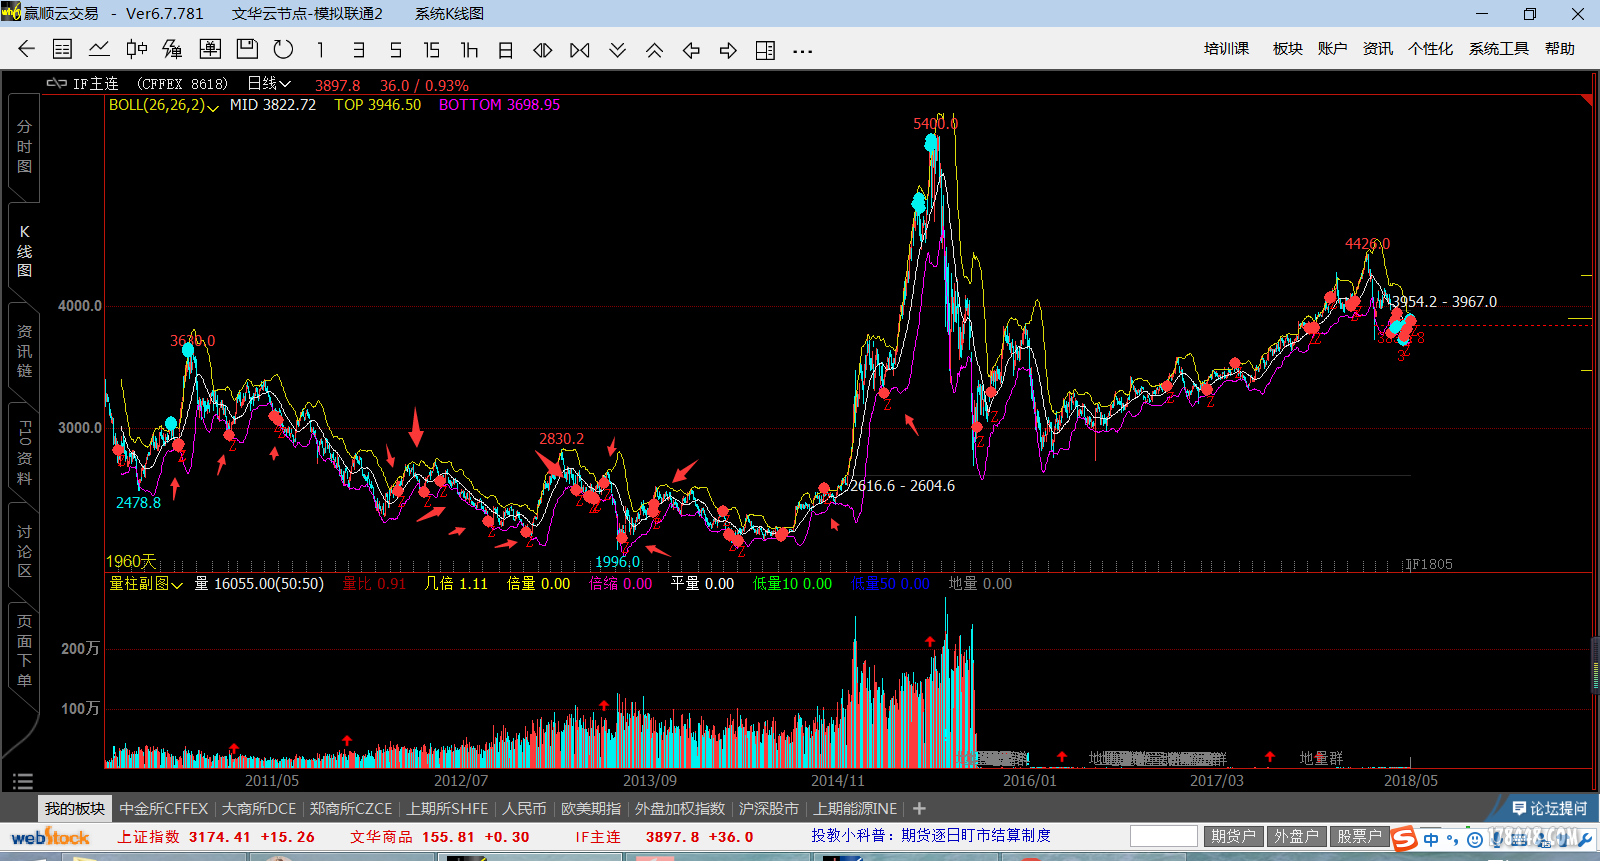
Task: Click the Sogou input method S icon
Action: point(1405,838)
